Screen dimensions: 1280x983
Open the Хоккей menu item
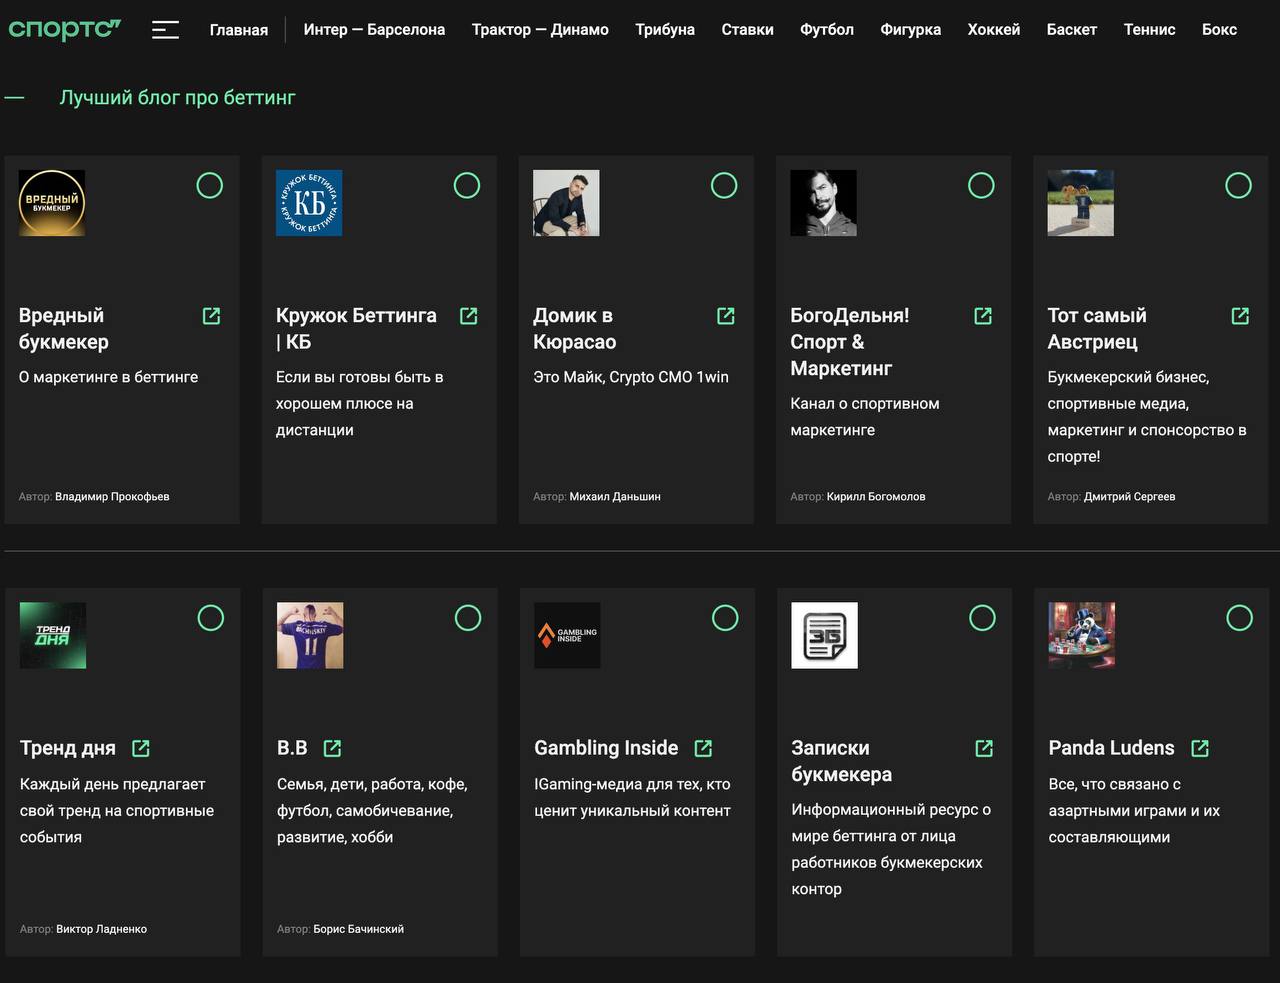(994, 30)
